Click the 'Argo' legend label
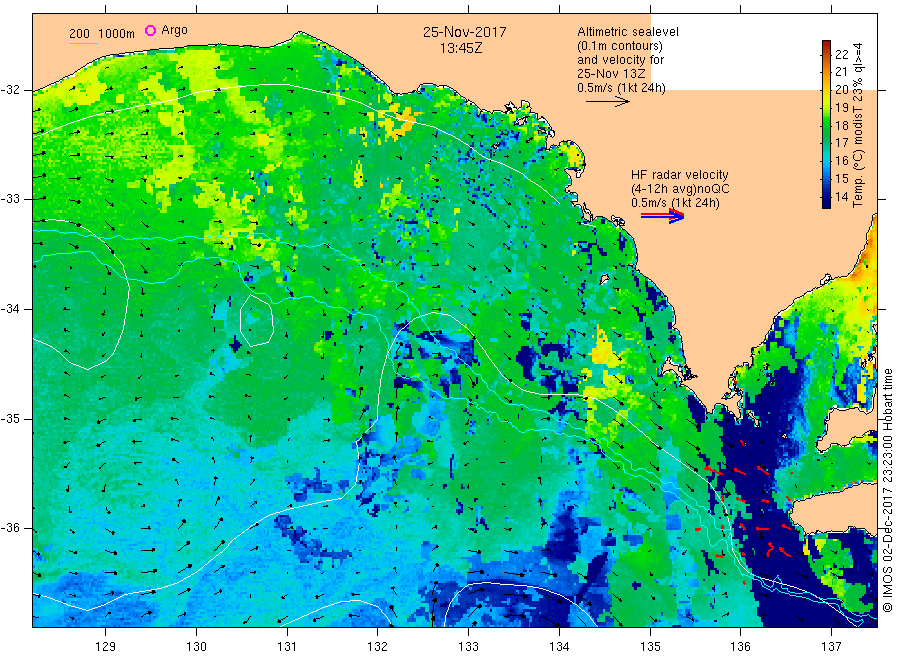900x660 pixels. (x=174, y=30)
